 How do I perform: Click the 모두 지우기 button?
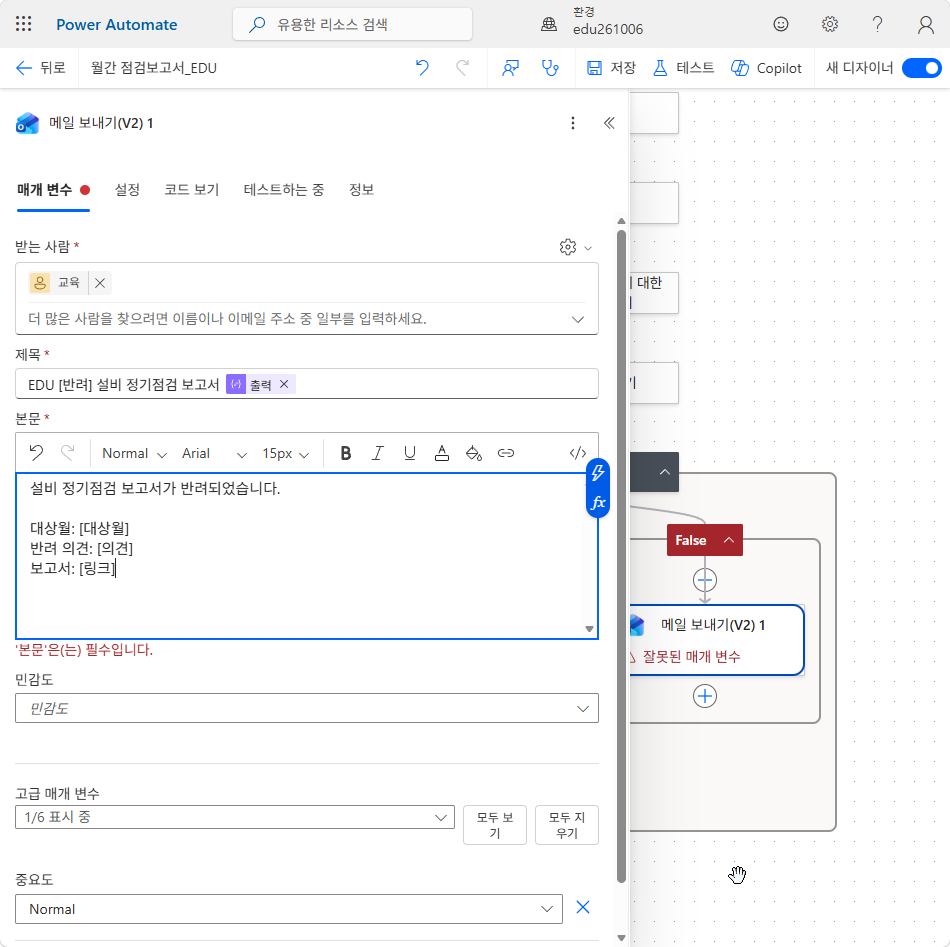pos(567,825)
